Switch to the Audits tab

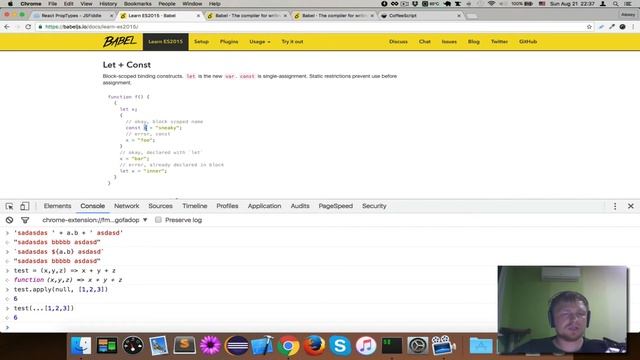coord(300,206)
